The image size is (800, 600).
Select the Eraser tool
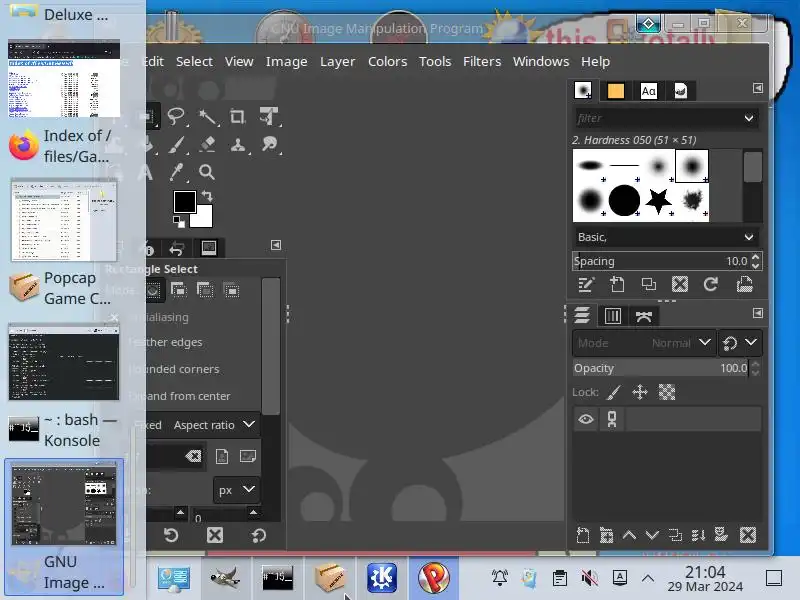[x=207, y=144]
